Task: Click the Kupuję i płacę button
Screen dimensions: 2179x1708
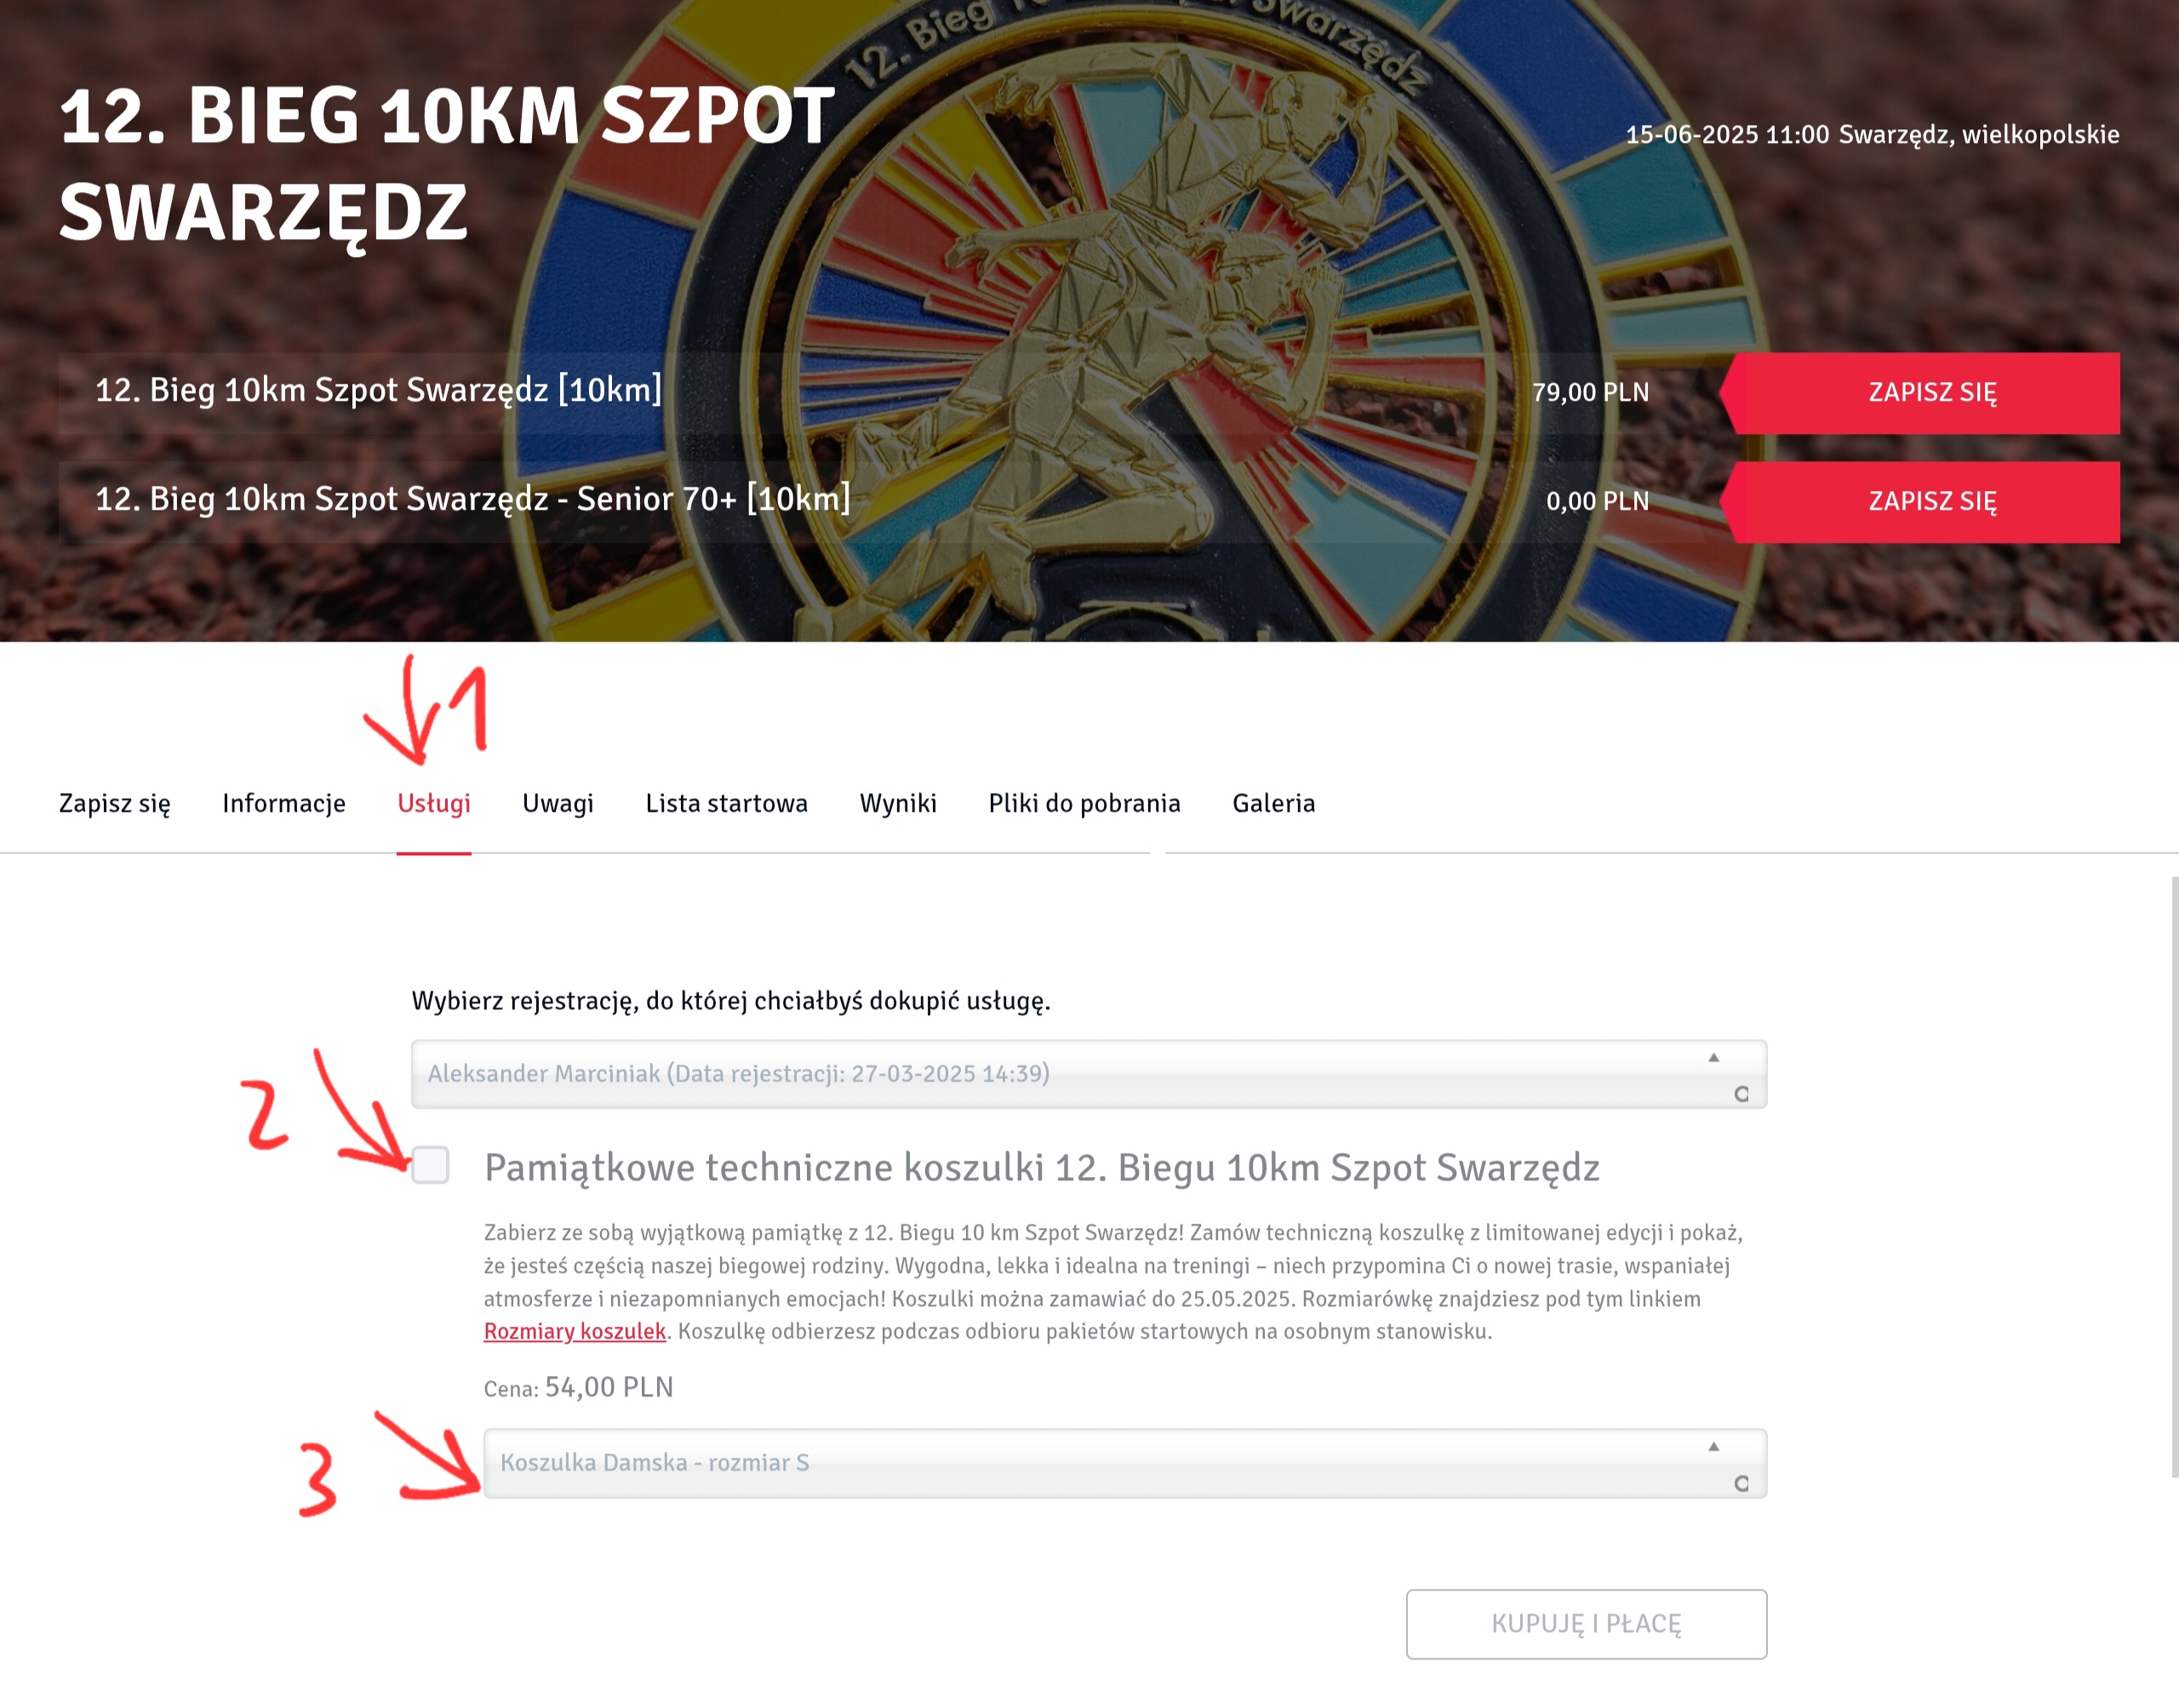Action: pos(1586,1623)
